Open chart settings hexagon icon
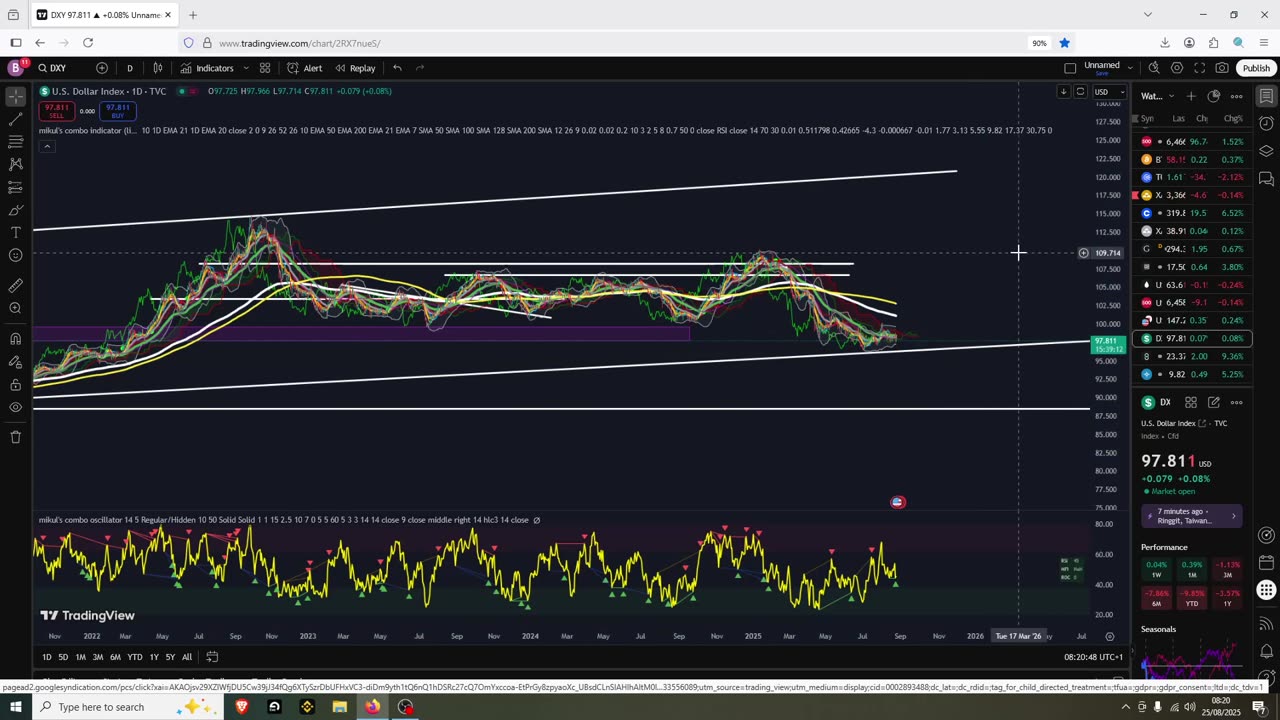 tap(1177, 68)
